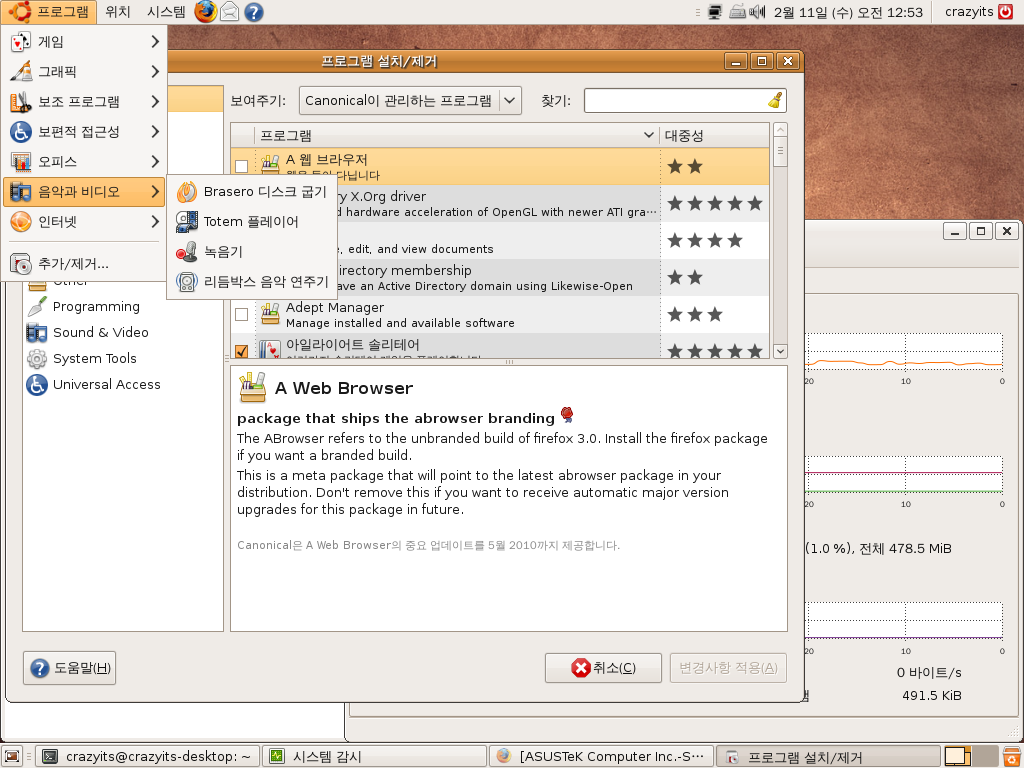1024x768 pixels.
Task: Open the clock showing 2월 11일
Action: point(848,12)
